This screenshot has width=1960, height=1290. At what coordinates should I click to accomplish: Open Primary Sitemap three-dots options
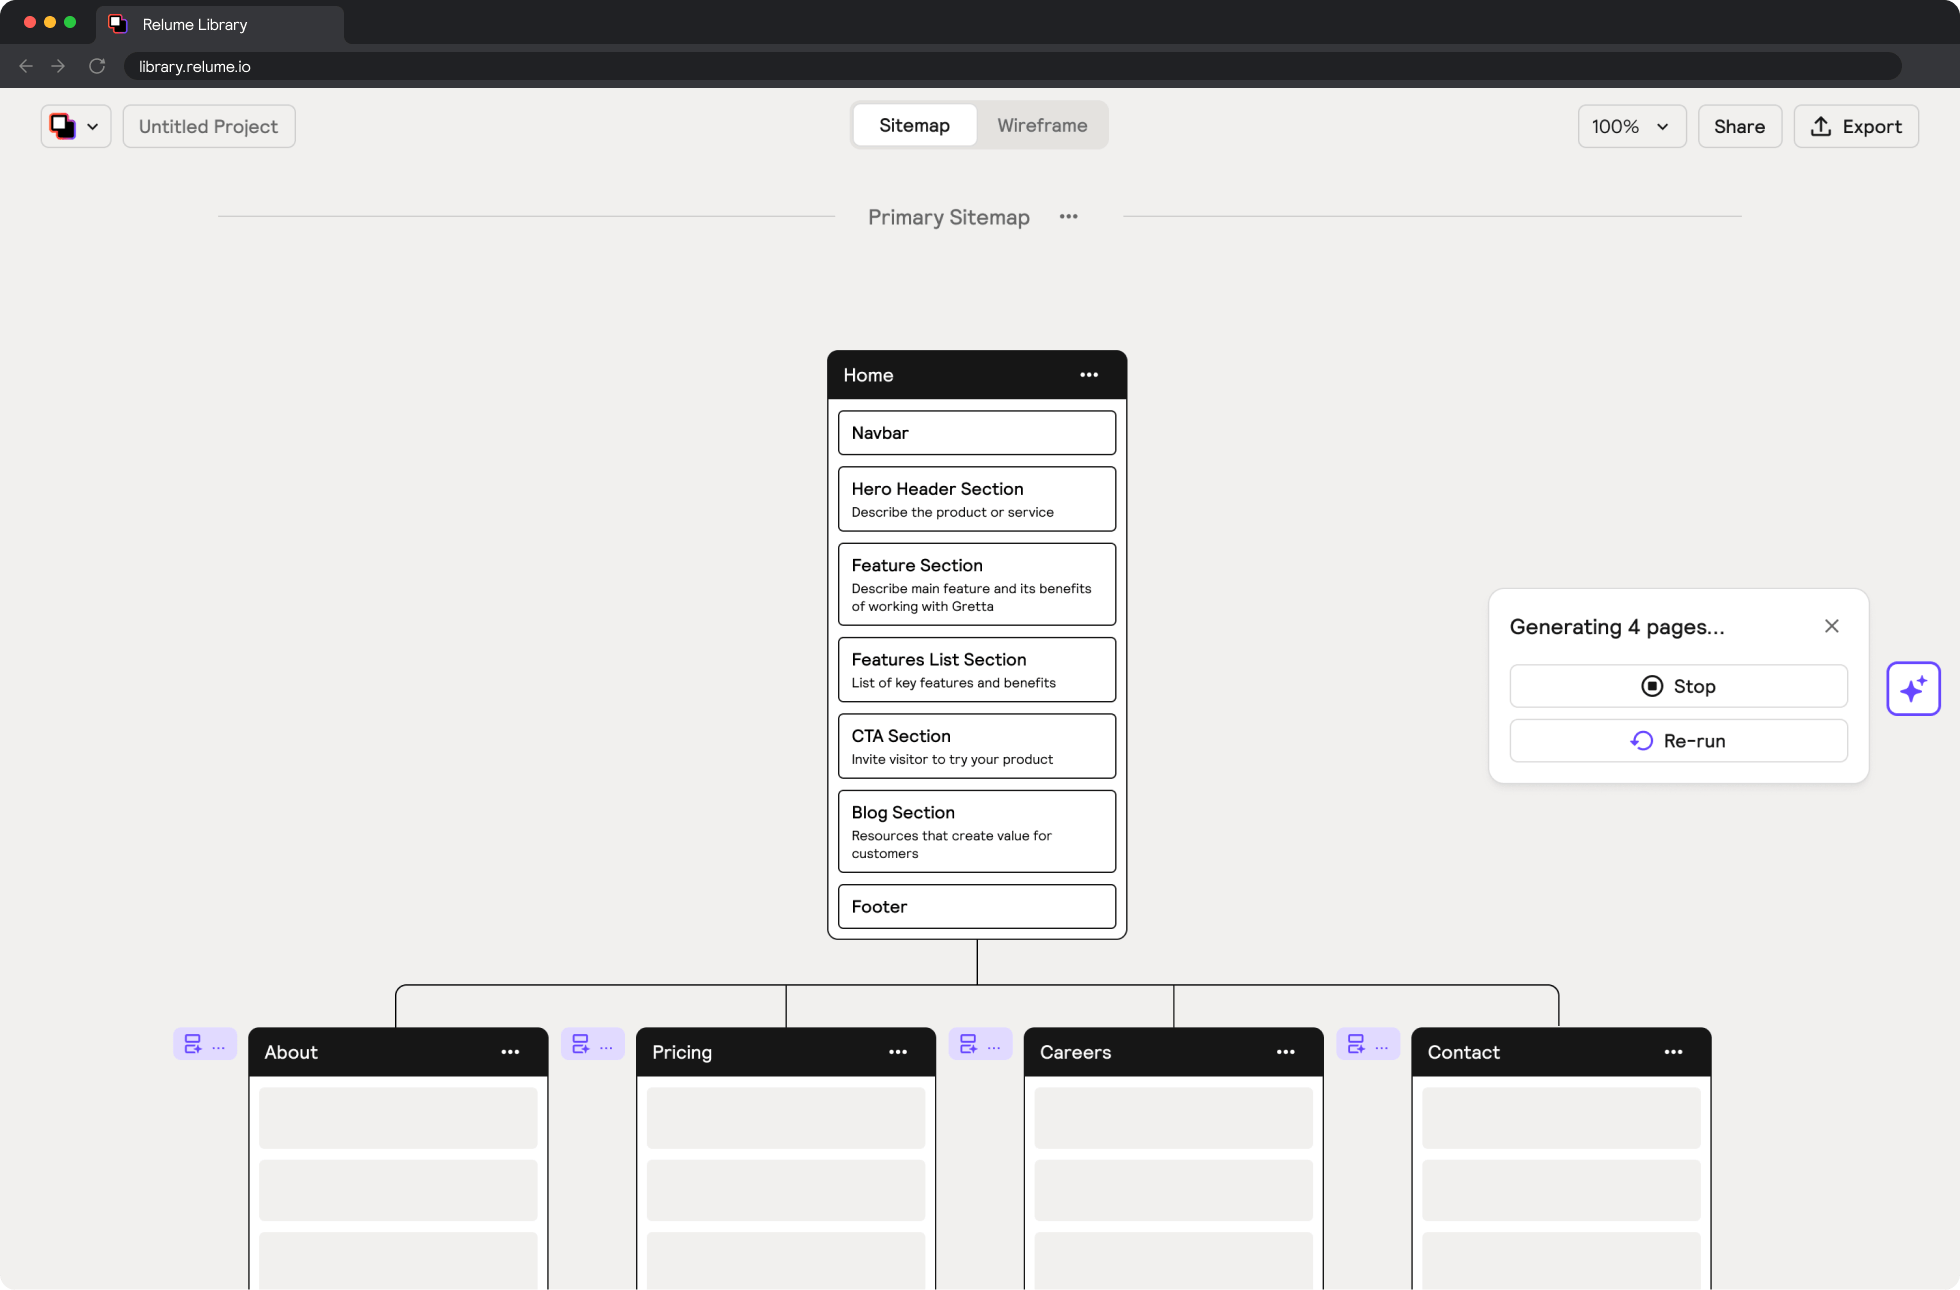(1068, 217)
